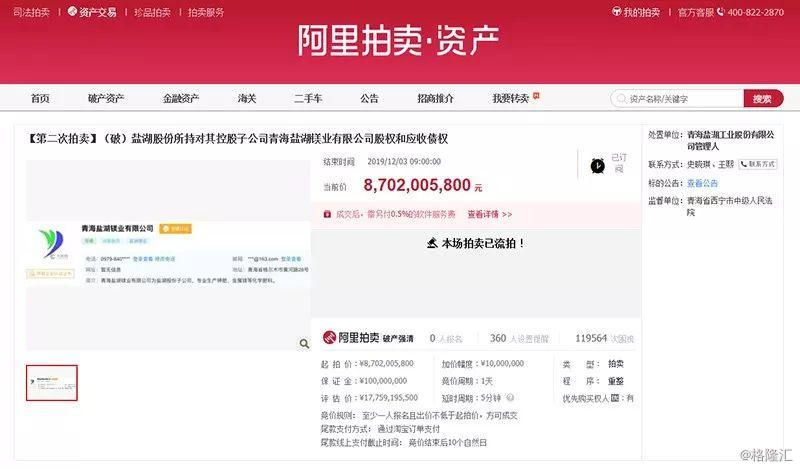800x469 pixels.
Task: Open the 破产资产 tab
Action: 106,98
